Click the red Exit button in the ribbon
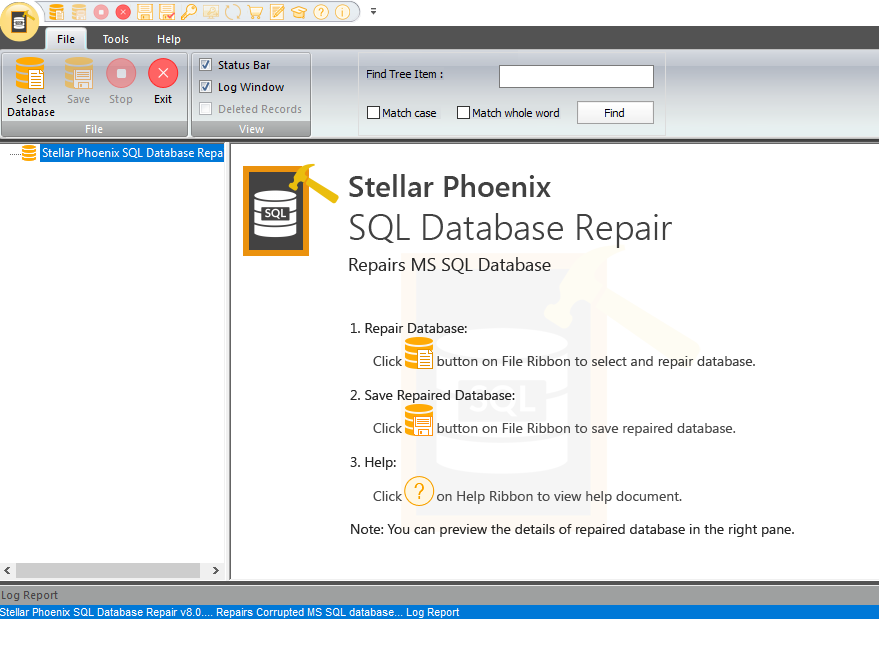 (163, 81)
